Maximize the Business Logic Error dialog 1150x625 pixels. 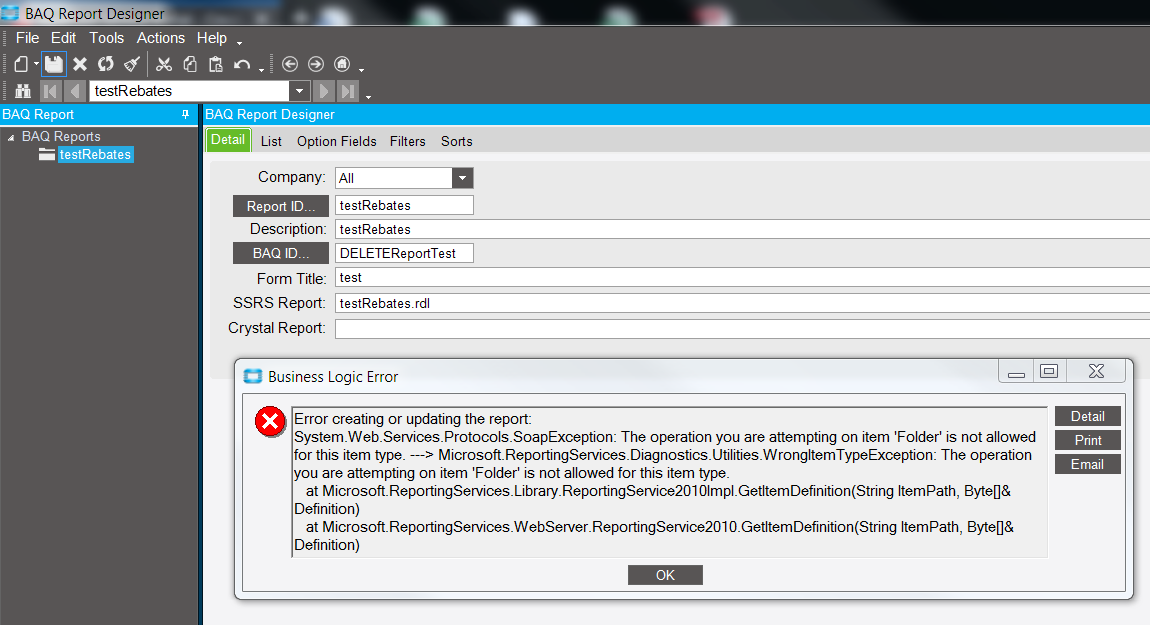point(1050,371)
